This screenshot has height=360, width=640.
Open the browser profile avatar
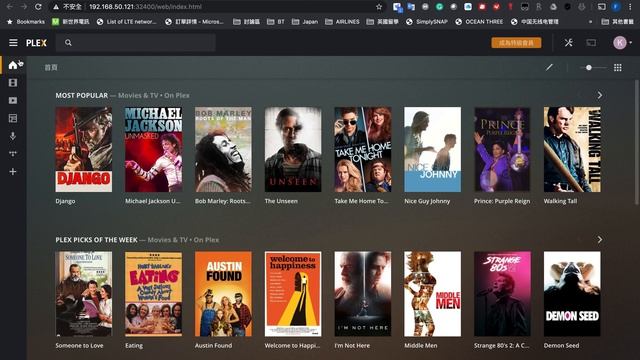pyautogui.click(x=616, y=7)
